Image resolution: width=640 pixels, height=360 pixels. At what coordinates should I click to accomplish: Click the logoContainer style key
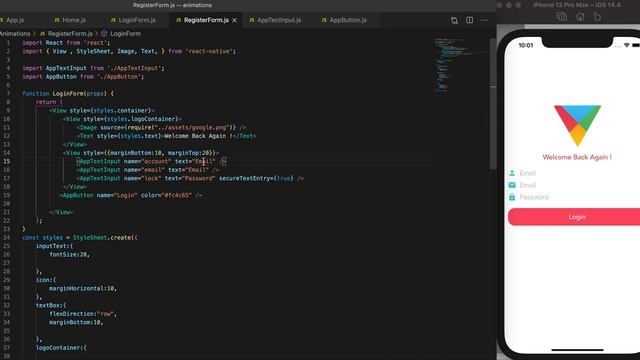point(61,348)
